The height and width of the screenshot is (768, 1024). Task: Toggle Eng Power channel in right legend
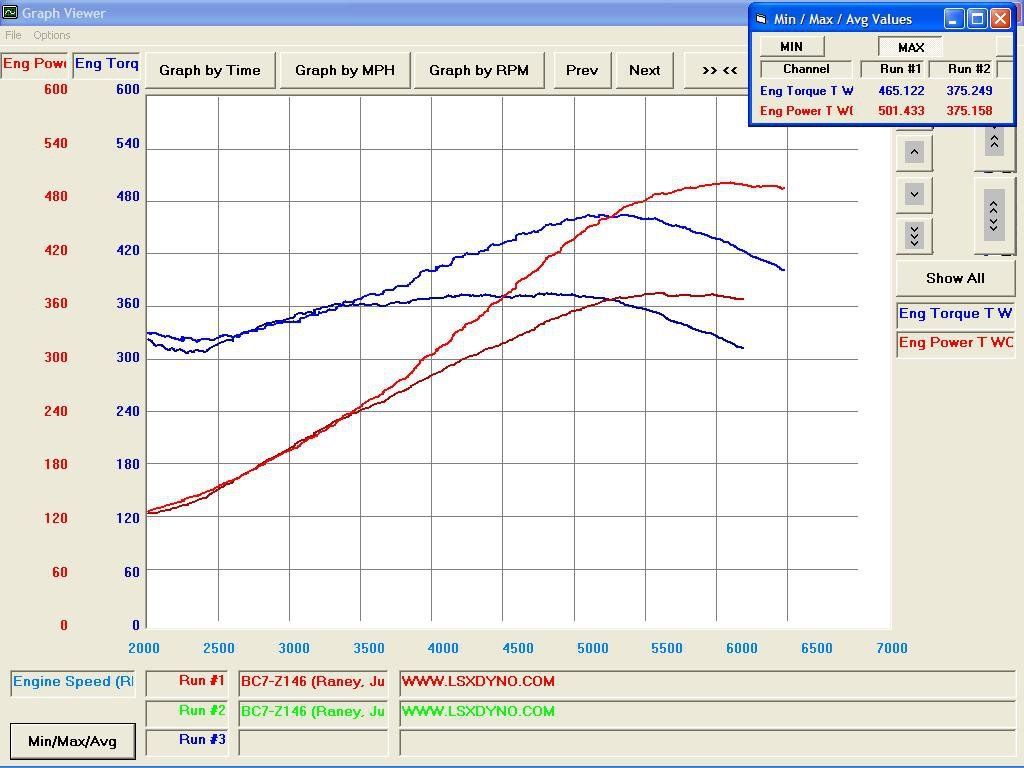[955, 343]
